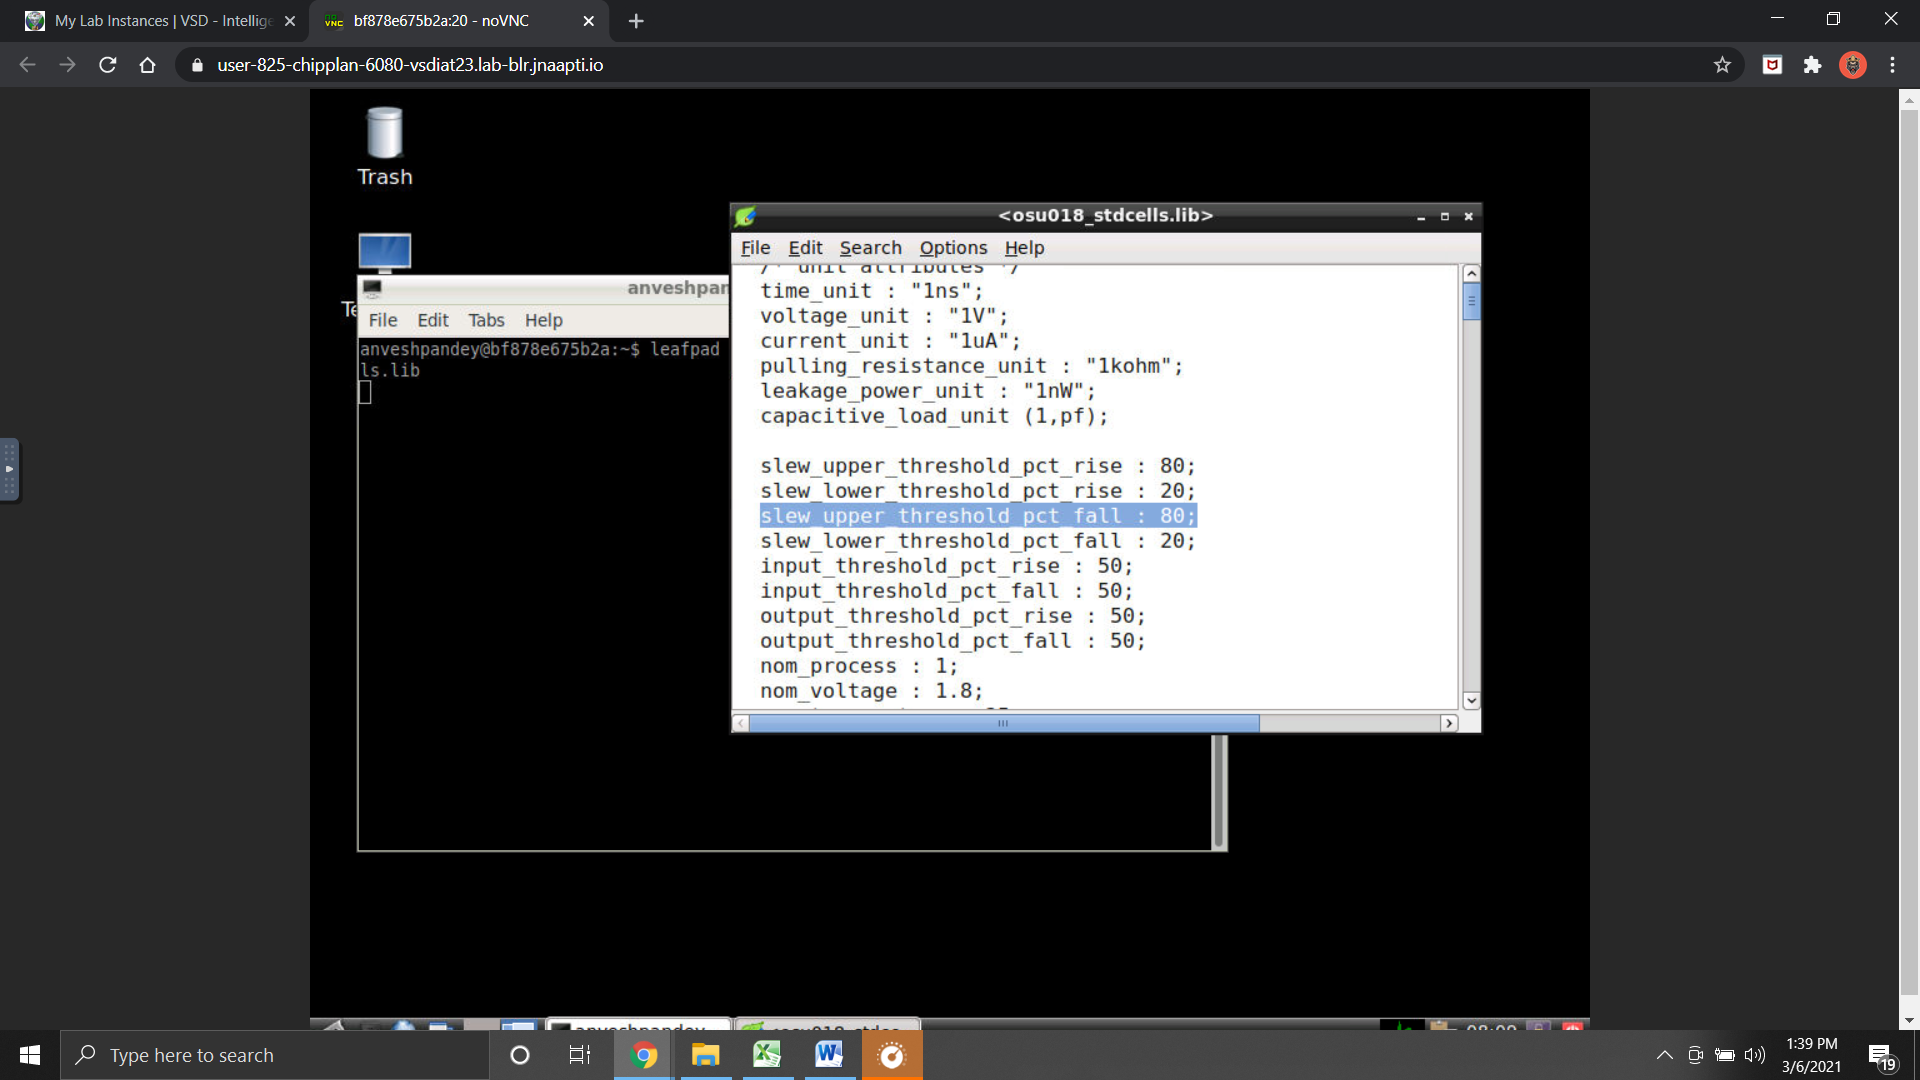Image resolution: width=1920 pixels, height=1080 pixels.
Task: Click the leafpad leaf icon in title bar
Action: point(745,216)
